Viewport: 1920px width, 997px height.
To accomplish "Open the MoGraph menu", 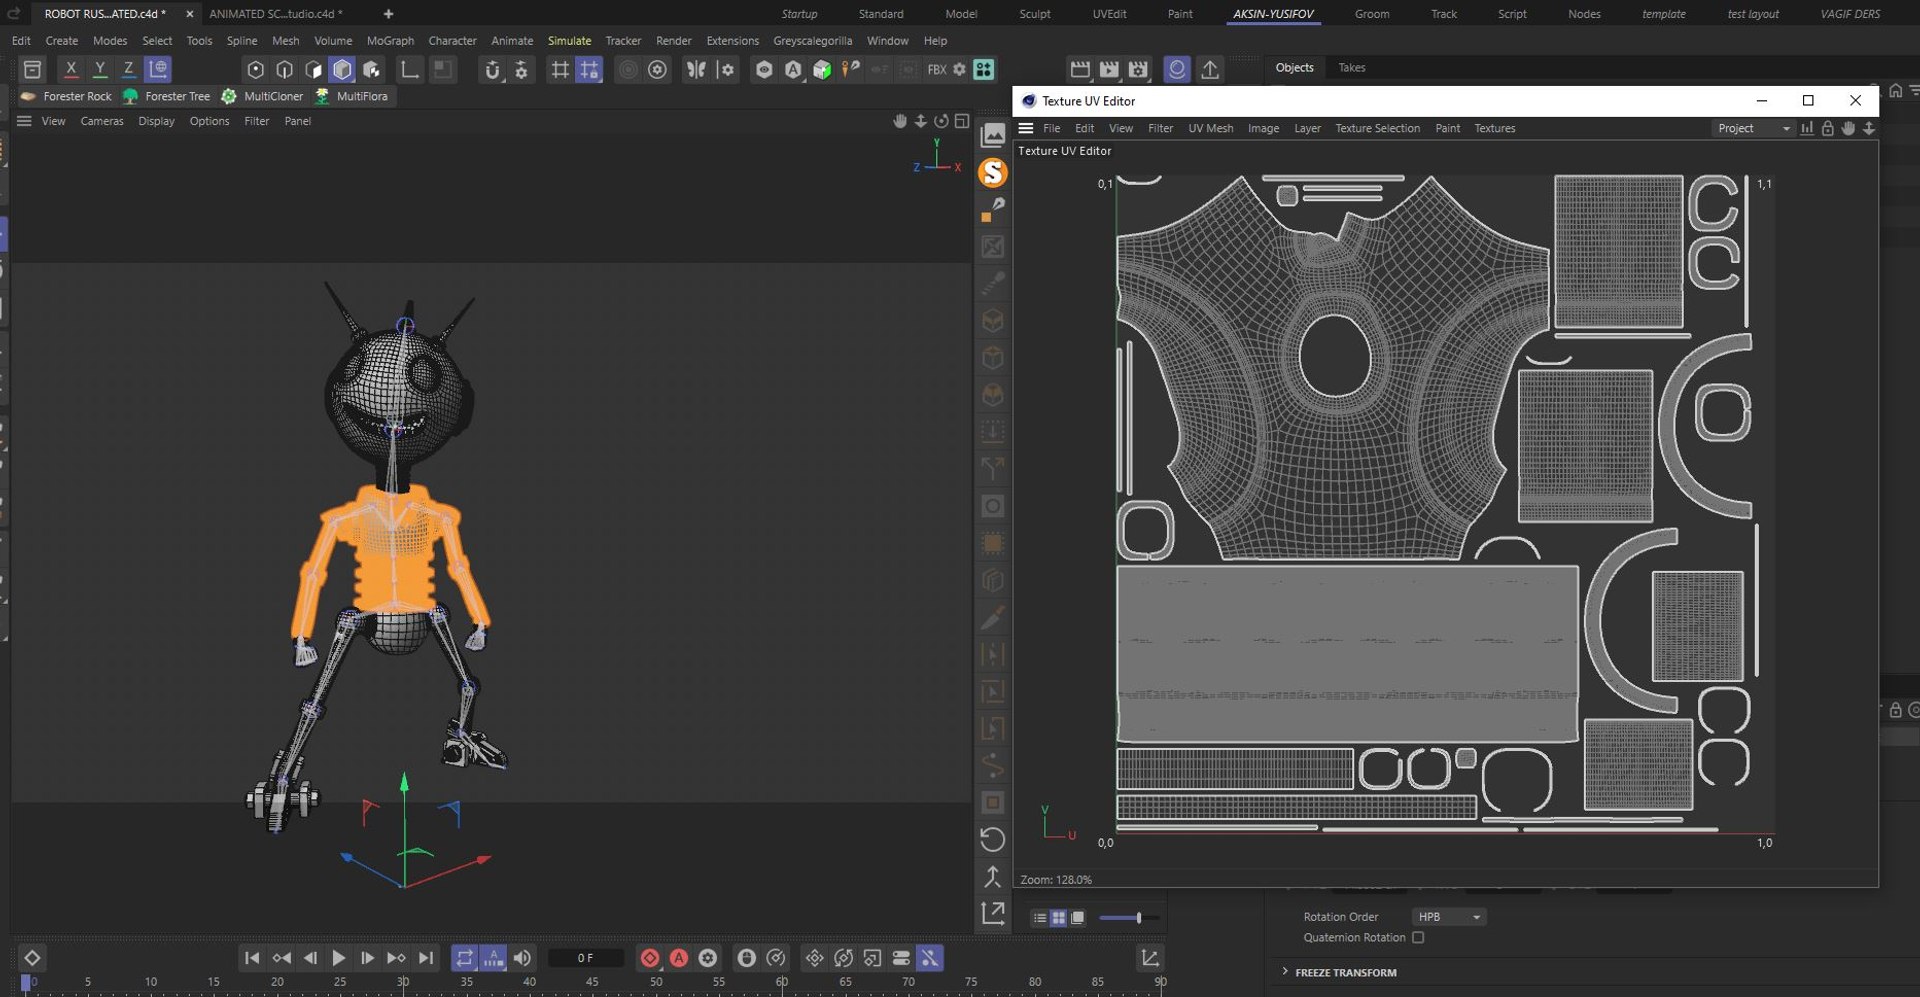I will (390, 41).
